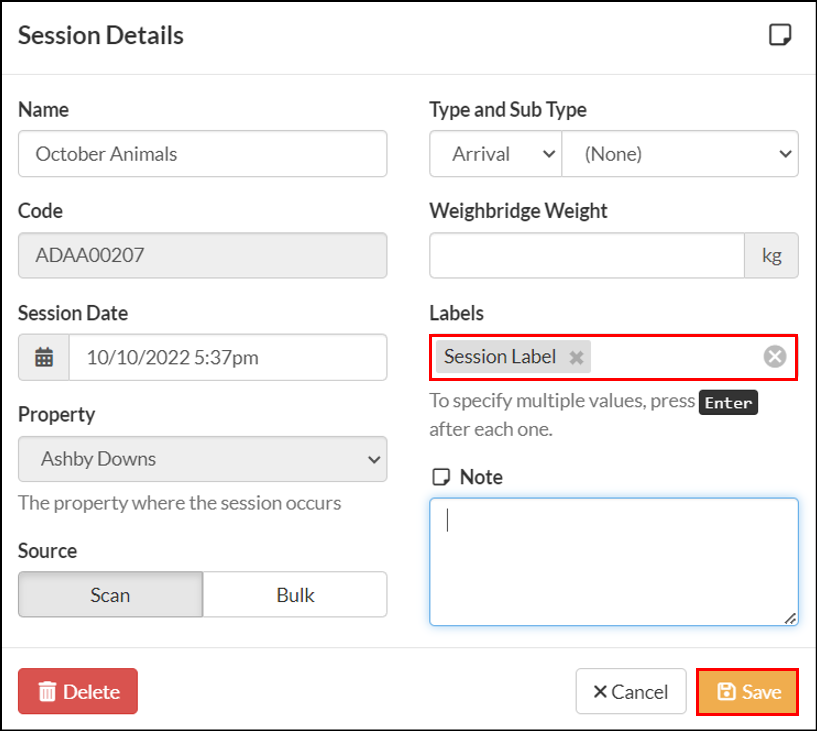Switch source to Bulk
The width and height of the screenshot is (817, 731).
pyautogui.click(x=295, y=594)
